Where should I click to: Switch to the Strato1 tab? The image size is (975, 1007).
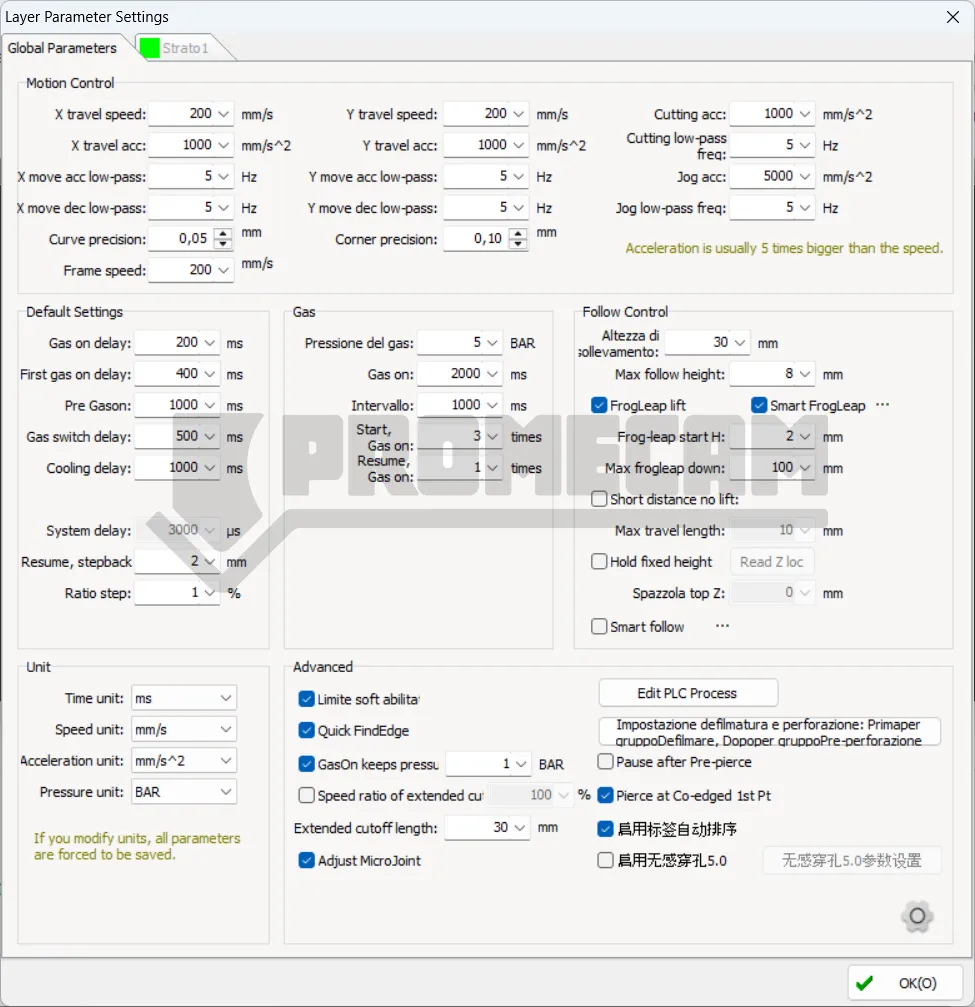(185, 48)
